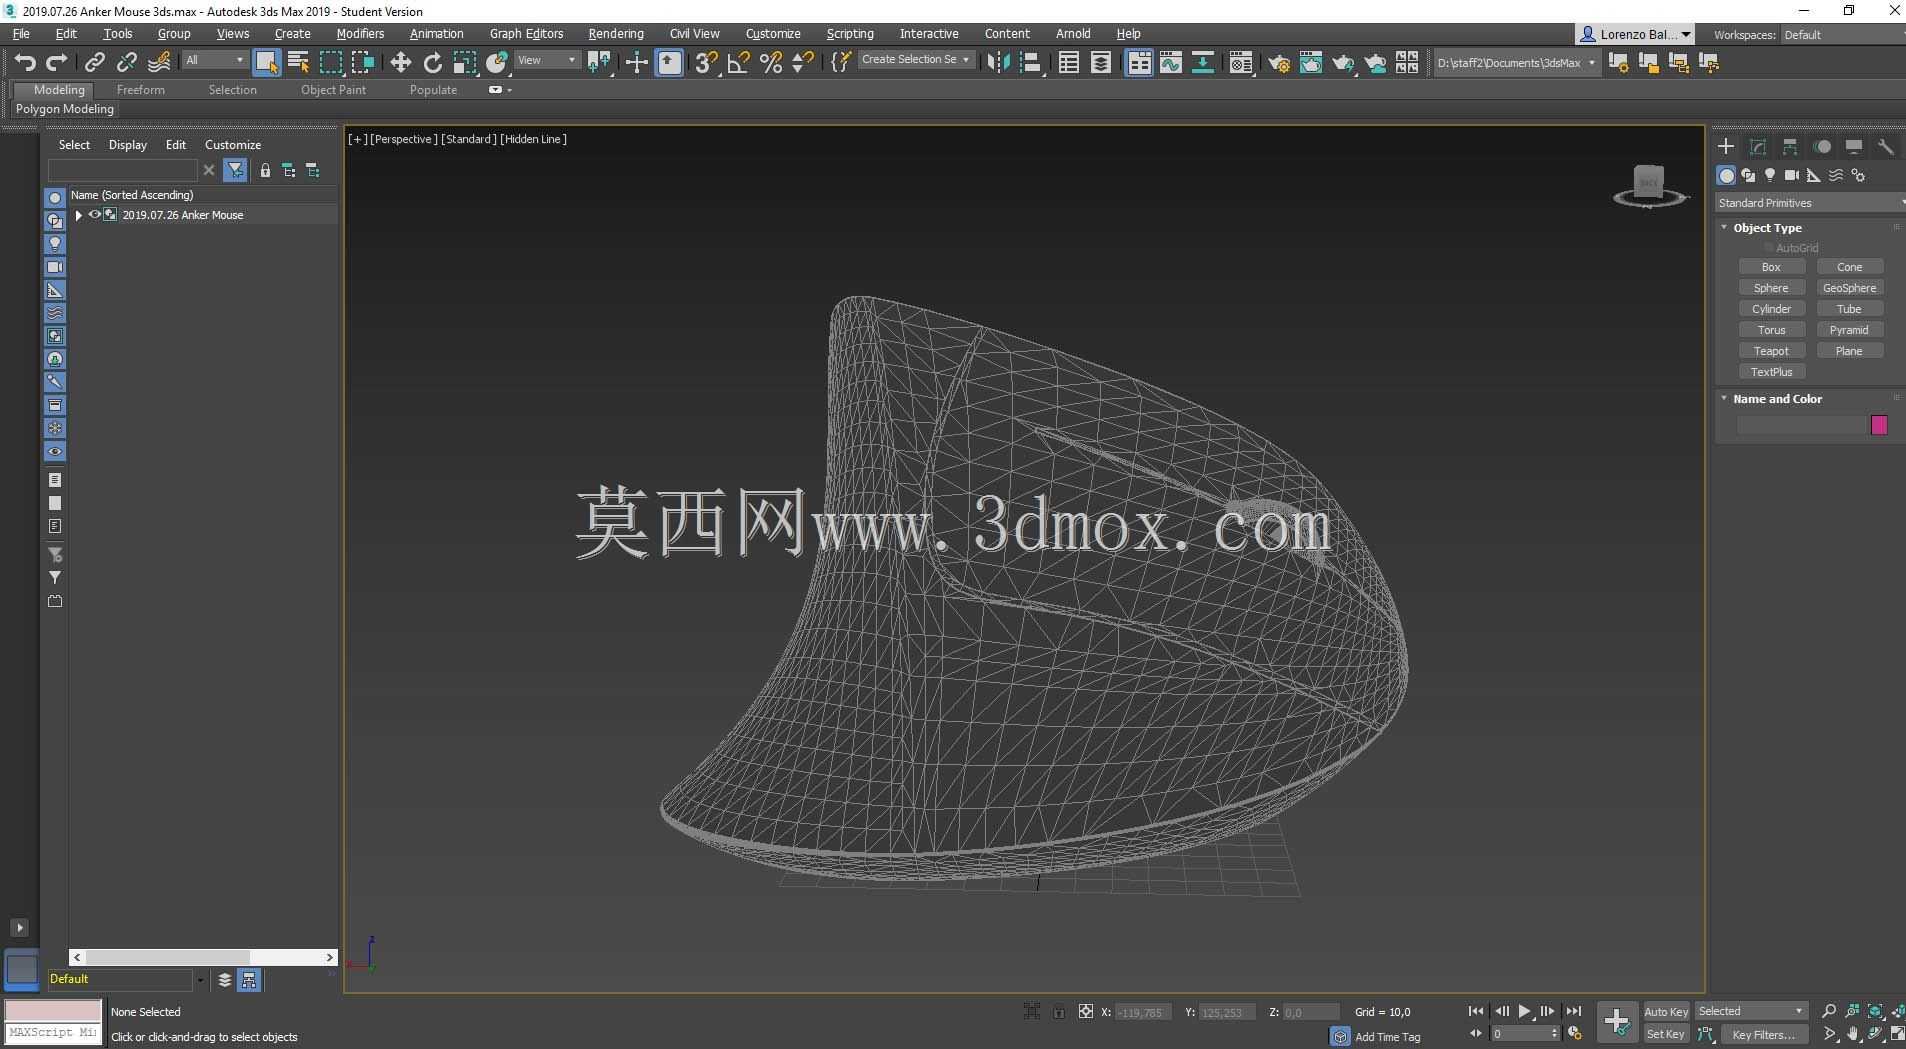The height and width of the screenshot is (1049, 1906).
Task: Open the Utilities wrench panel icon
Action: pyautogui.click(x=1885, y=147)
